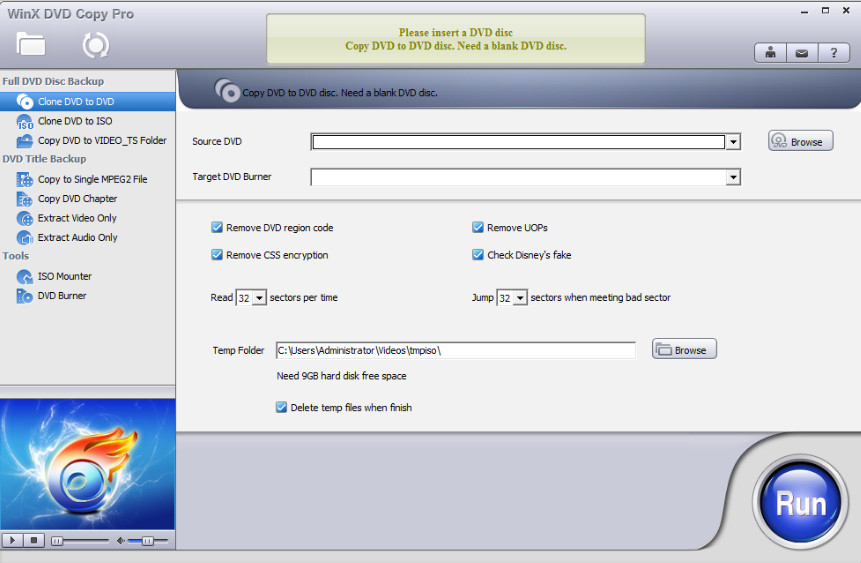Click the ISO Mounter icon
This screenshot has height=563, width=861.
[x=25, y=277]
